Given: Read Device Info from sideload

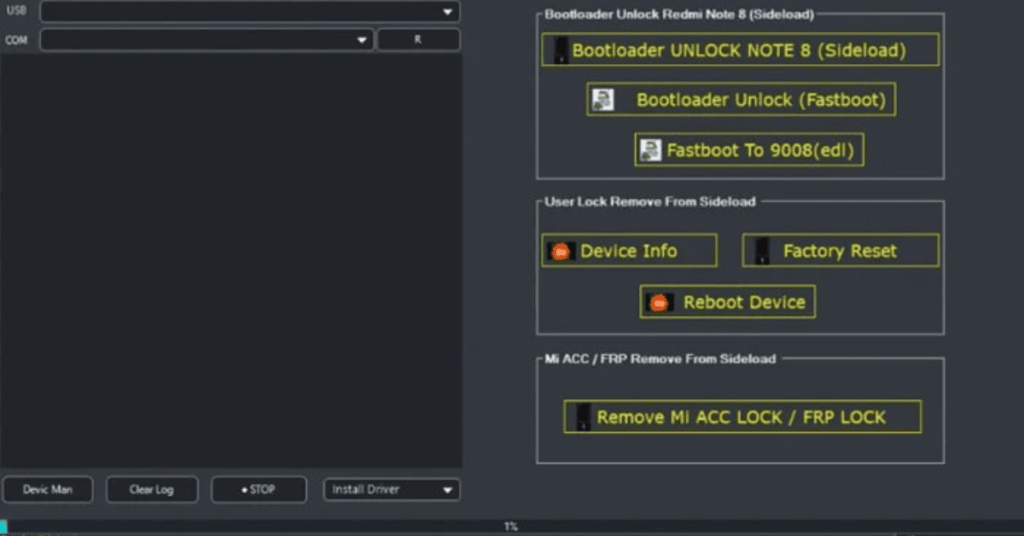Looking at the screenshot, I should pos(629,251).
